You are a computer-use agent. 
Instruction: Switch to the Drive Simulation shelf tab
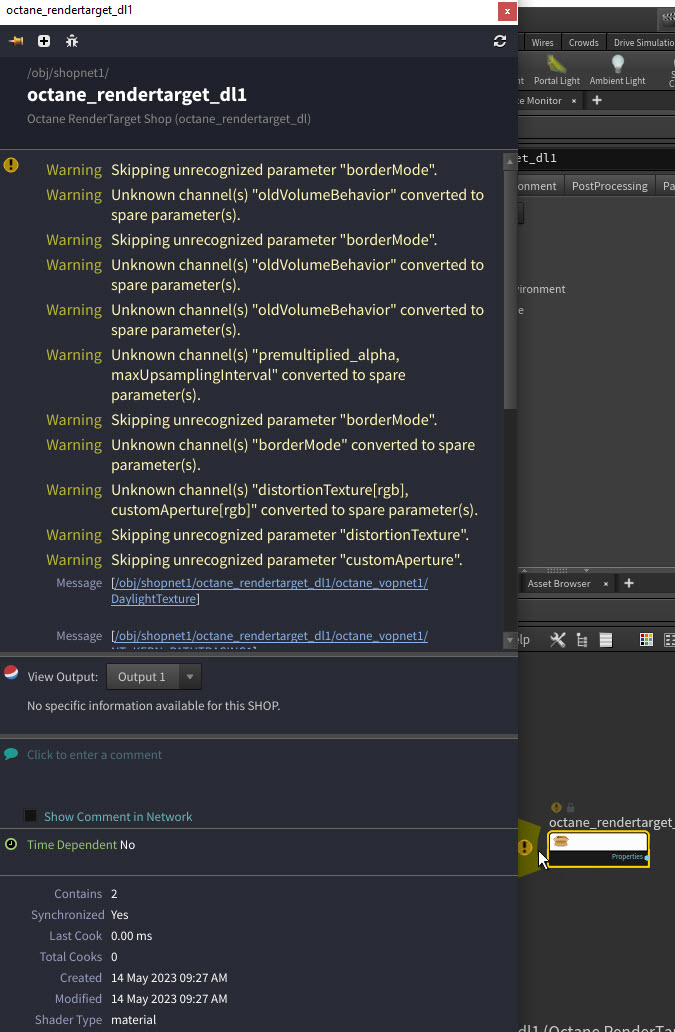[x=641, y=42]
